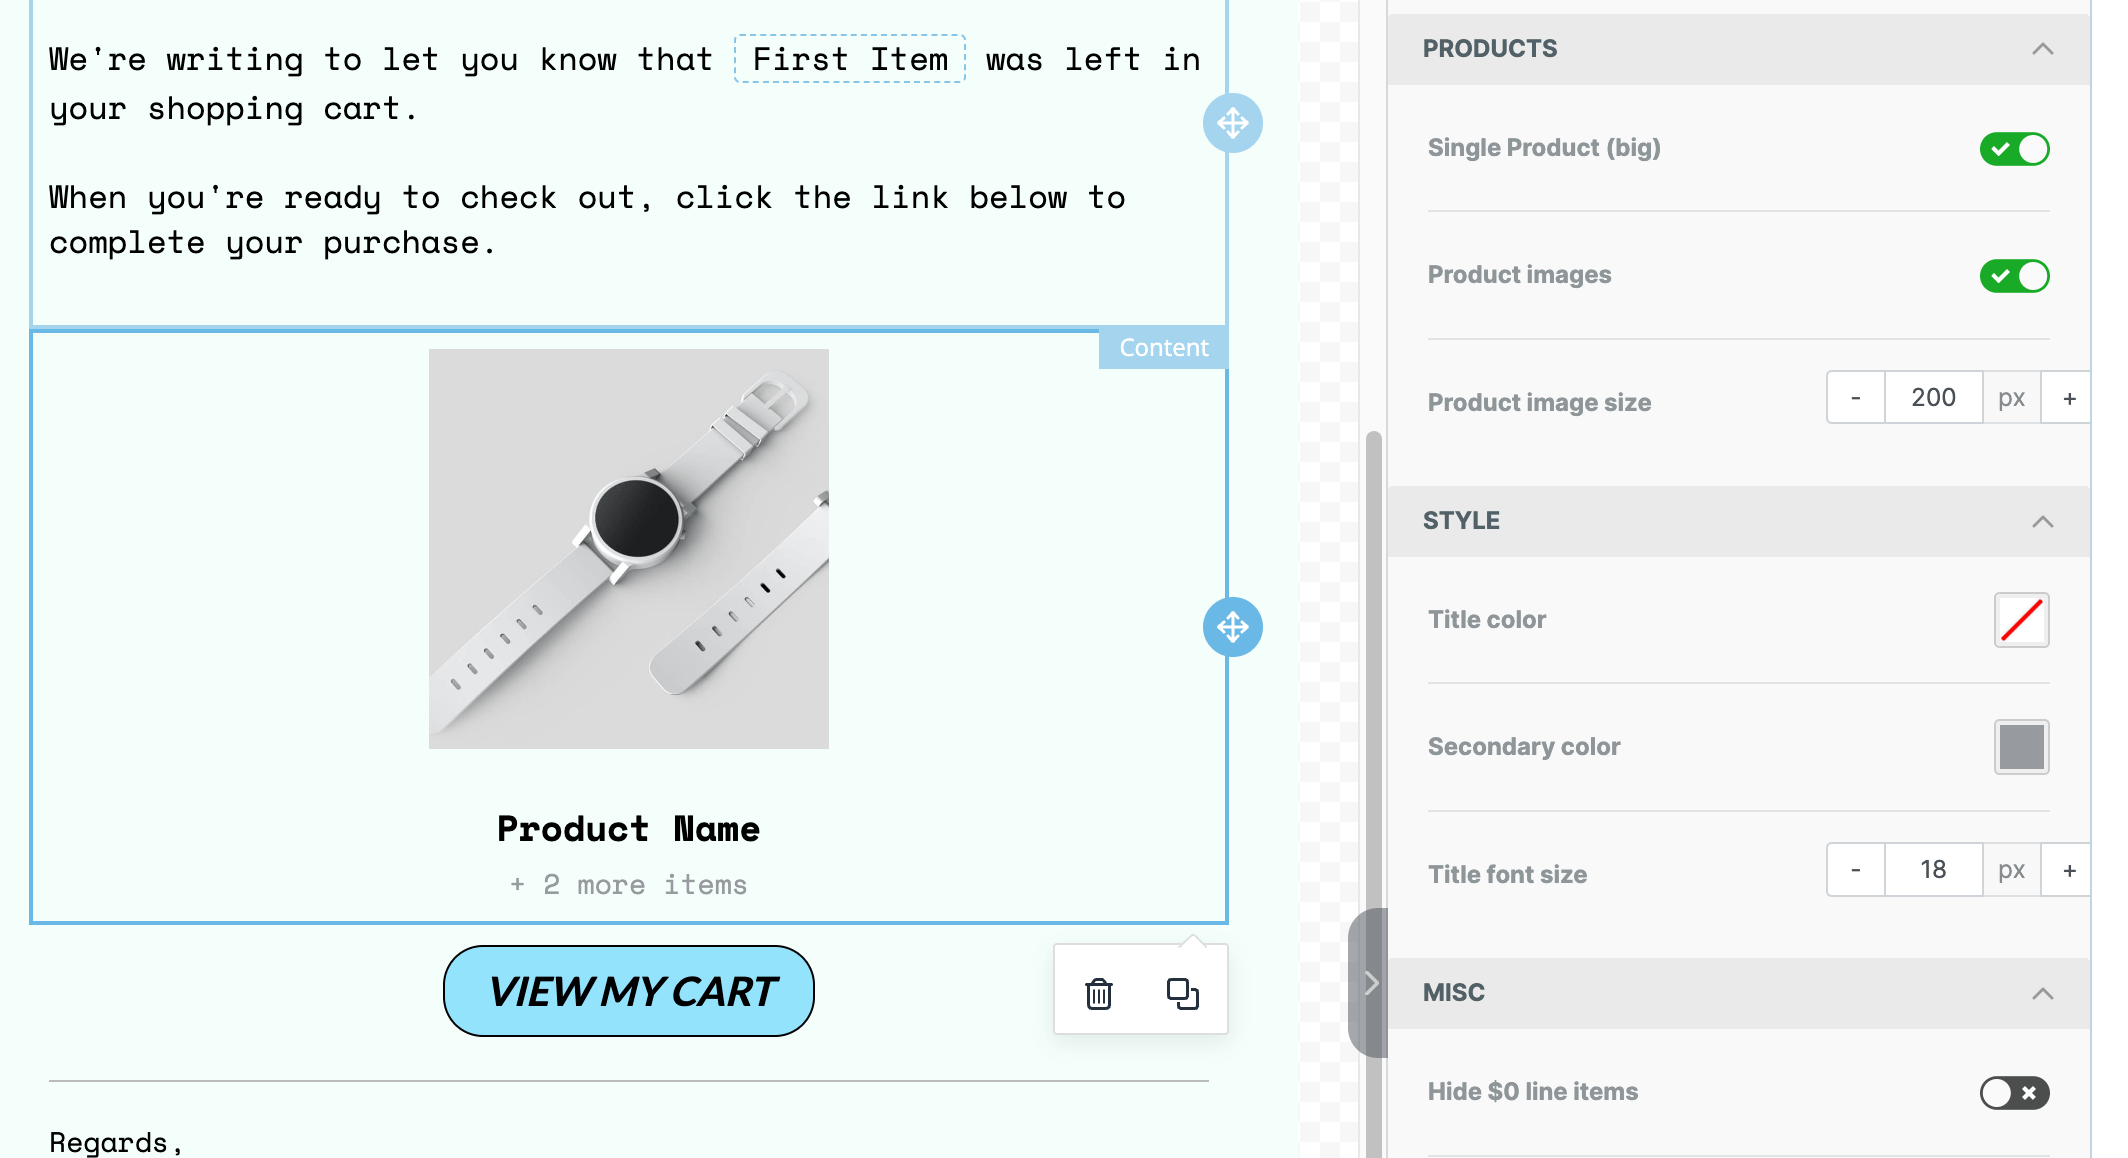The width and height of the screenshot is (2128, 1158).
Task: Duplicate the product block
Action: (1181, 993)
